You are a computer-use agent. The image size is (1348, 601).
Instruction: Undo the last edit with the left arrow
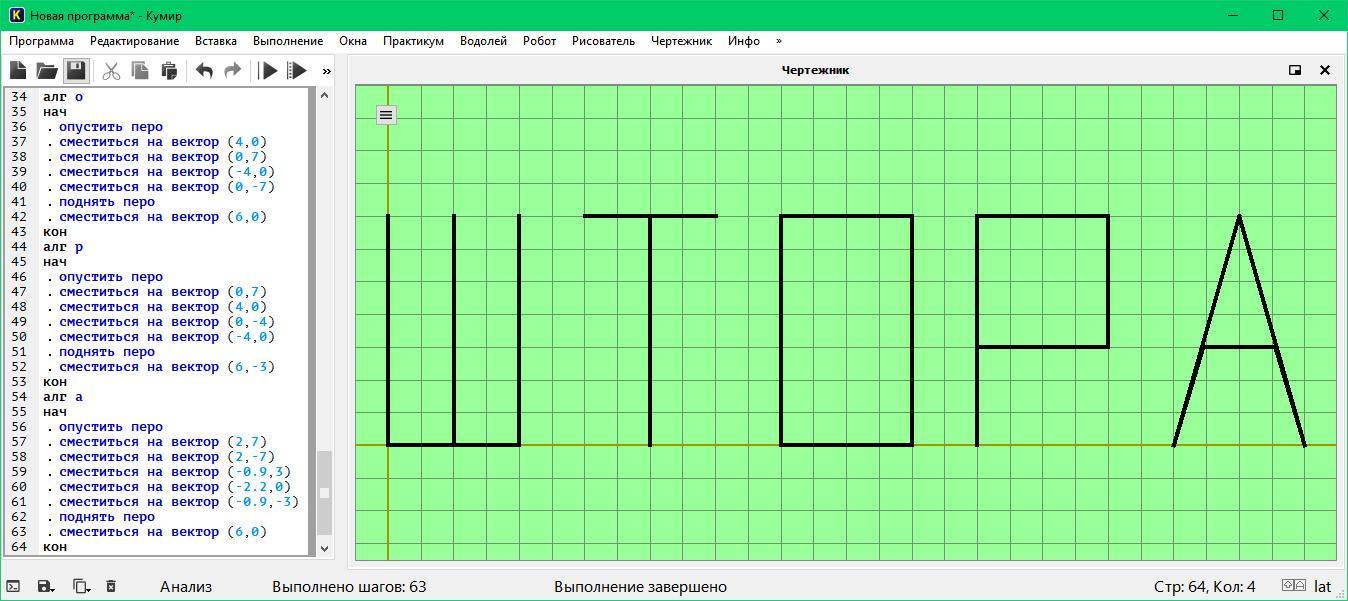(x=204, y=70)
